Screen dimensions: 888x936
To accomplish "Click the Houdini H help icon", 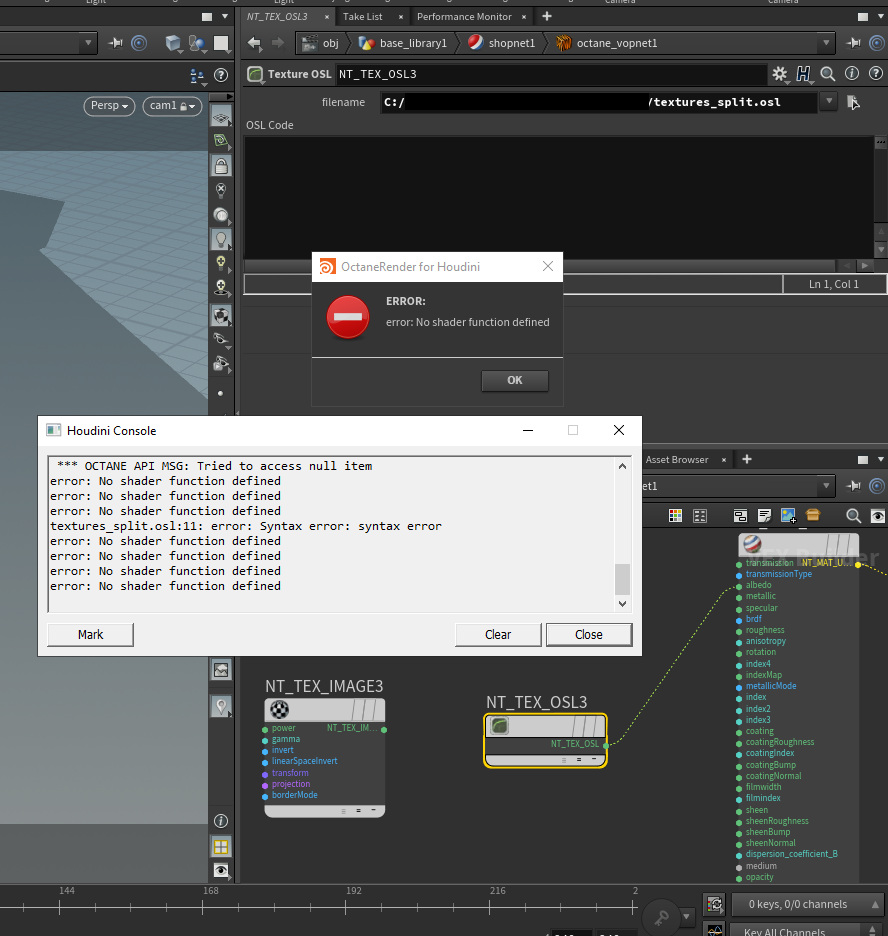I will [x=804, y=74].
